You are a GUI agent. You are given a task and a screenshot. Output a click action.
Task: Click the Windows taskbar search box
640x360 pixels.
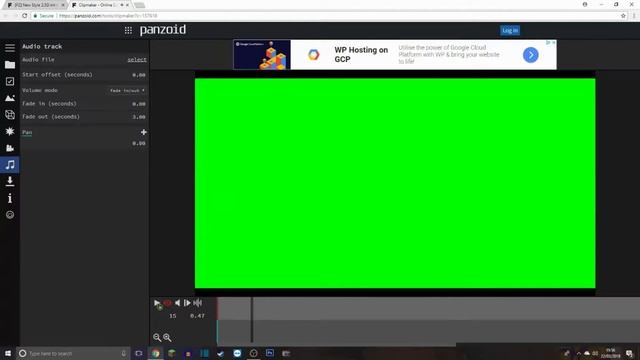click(x=73, y=353)
